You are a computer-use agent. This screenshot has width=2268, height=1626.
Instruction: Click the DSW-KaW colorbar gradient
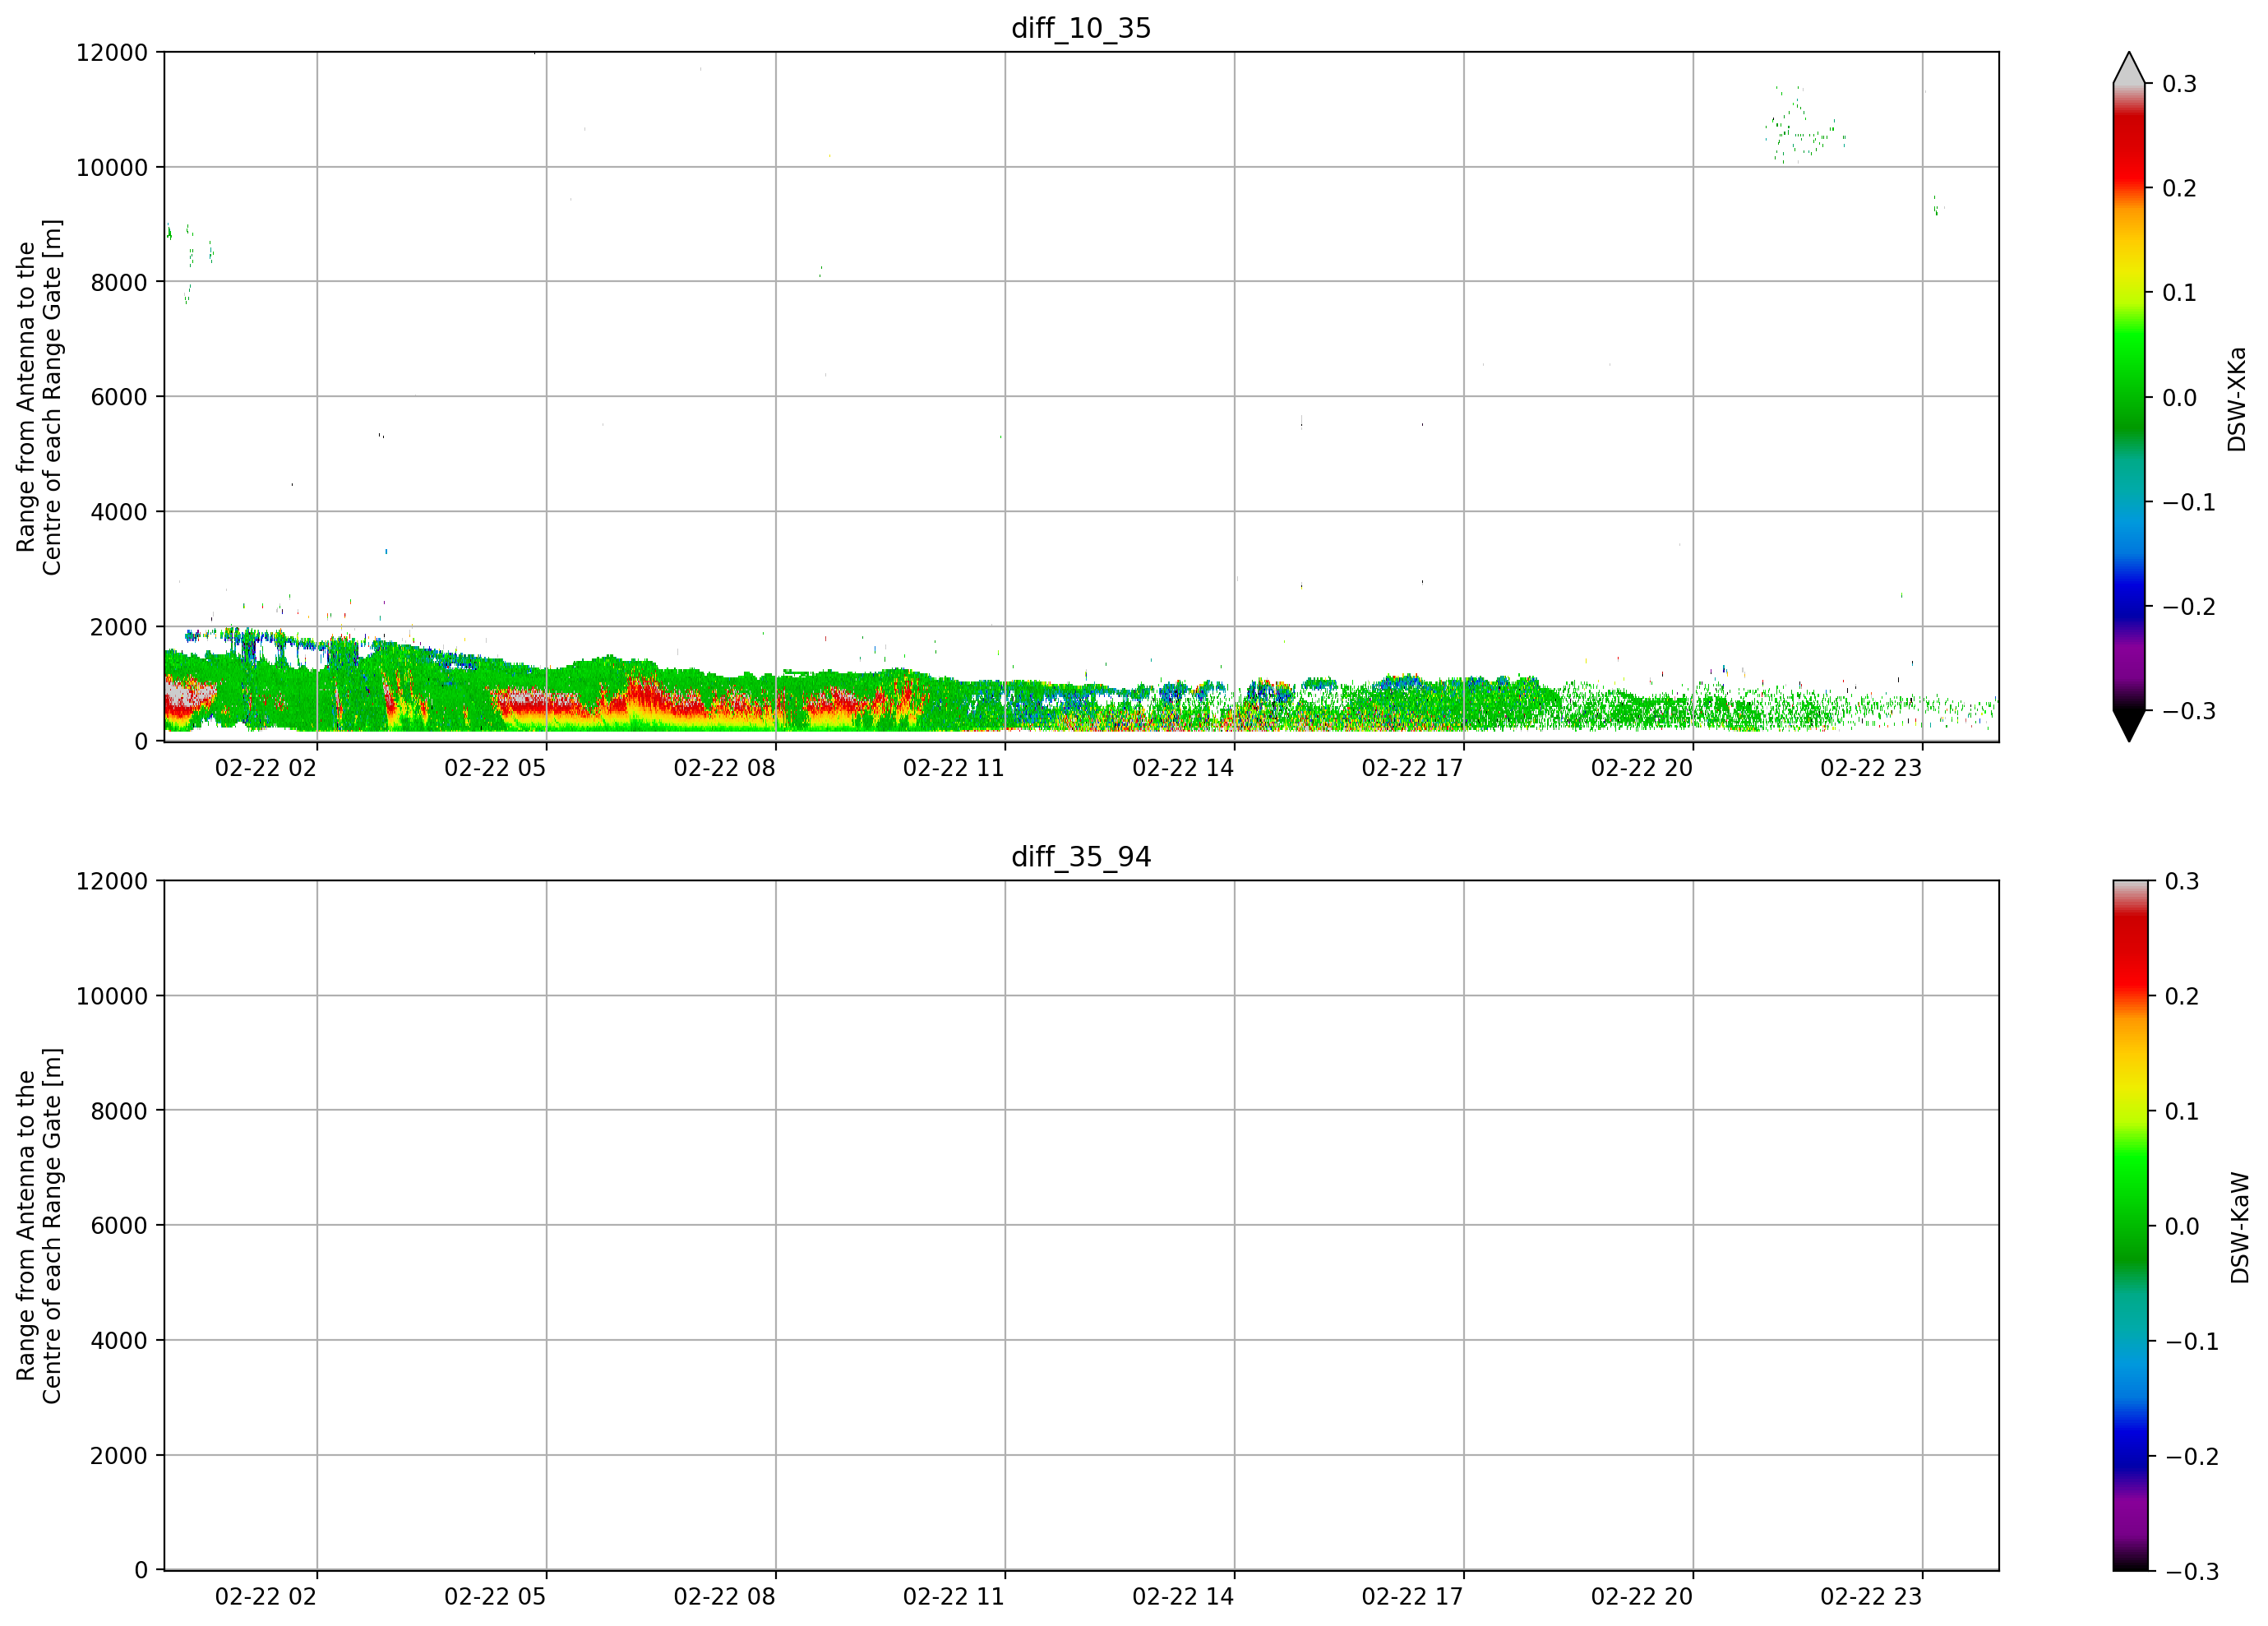click(2129, 1226)
